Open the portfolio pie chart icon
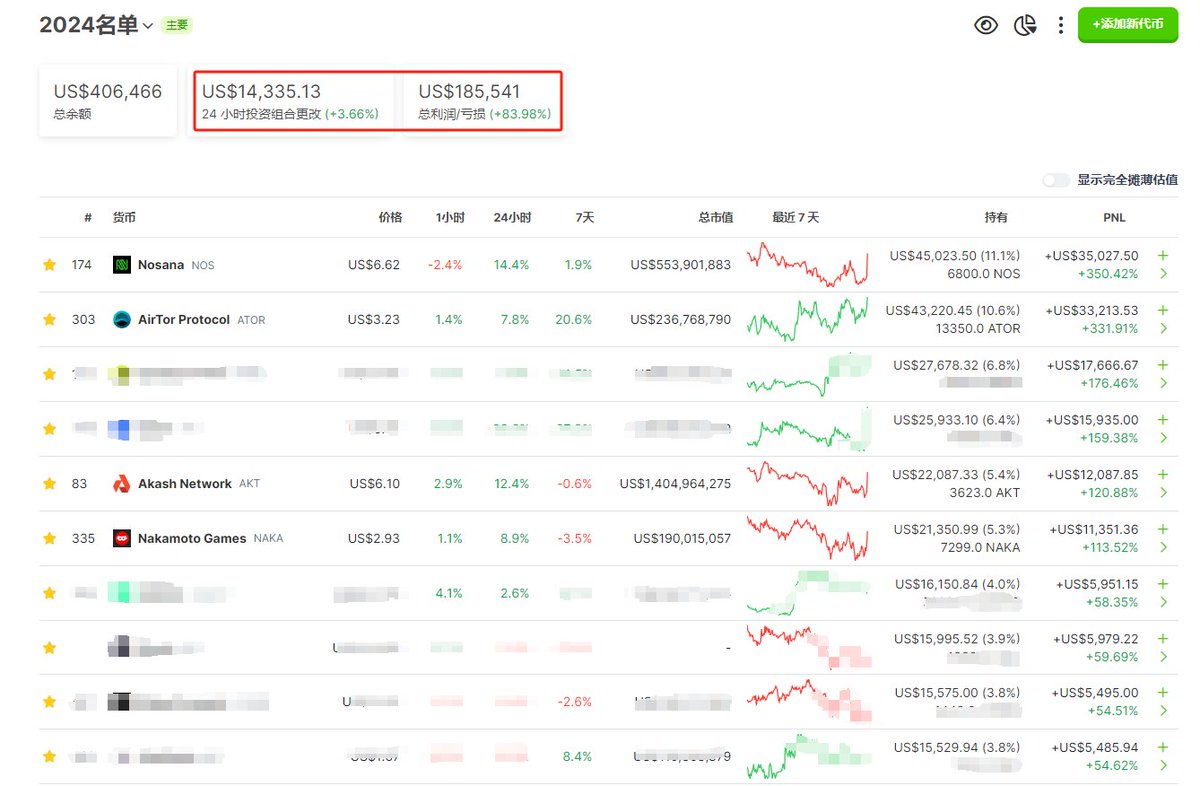Image resolution: width=1200 pixels, height=786 pixels. (1025, 25)
